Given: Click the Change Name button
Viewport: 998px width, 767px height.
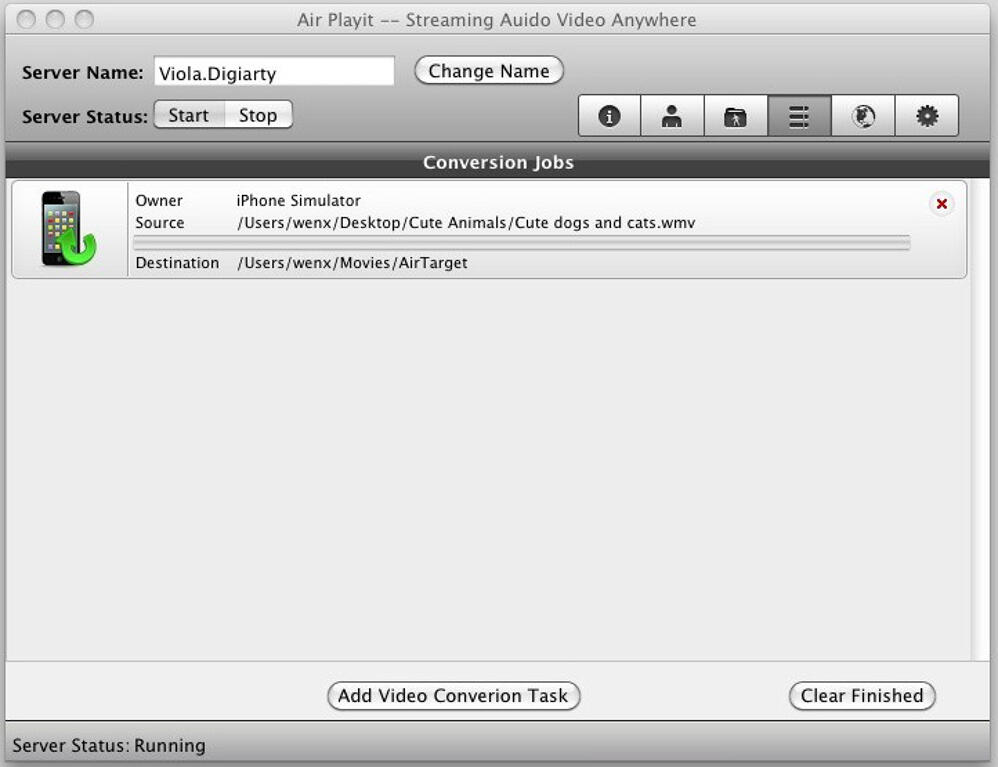Looking at the screenshot, I should [x=489, y=71].
